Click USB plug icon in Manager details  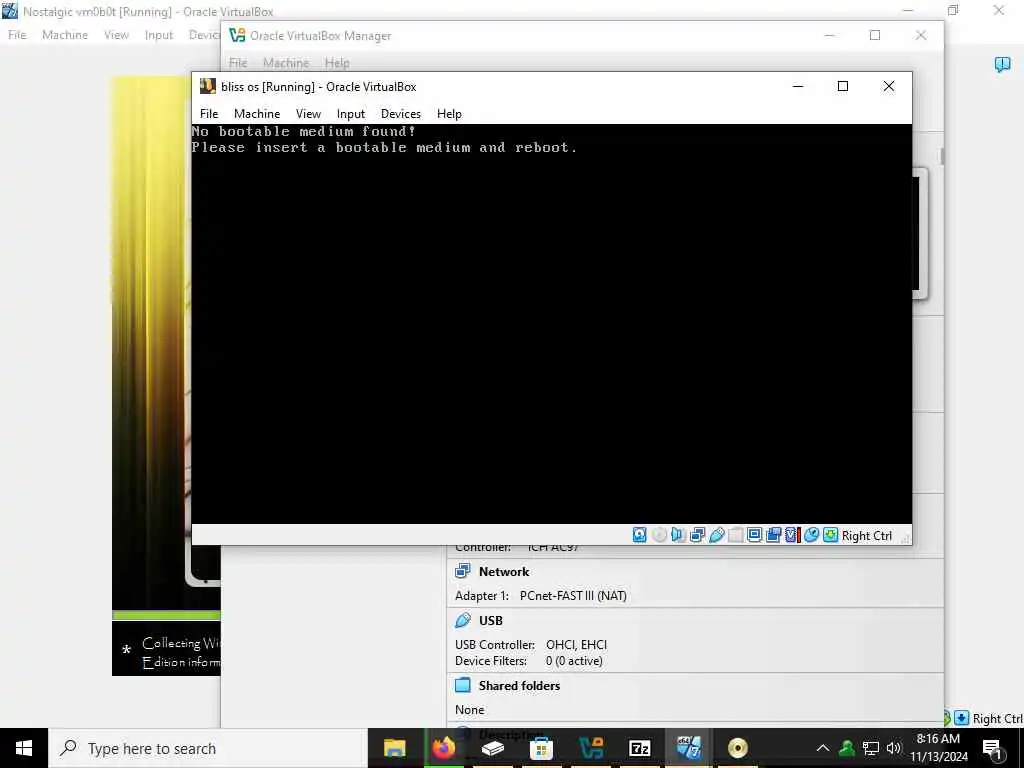coord(462,620)
